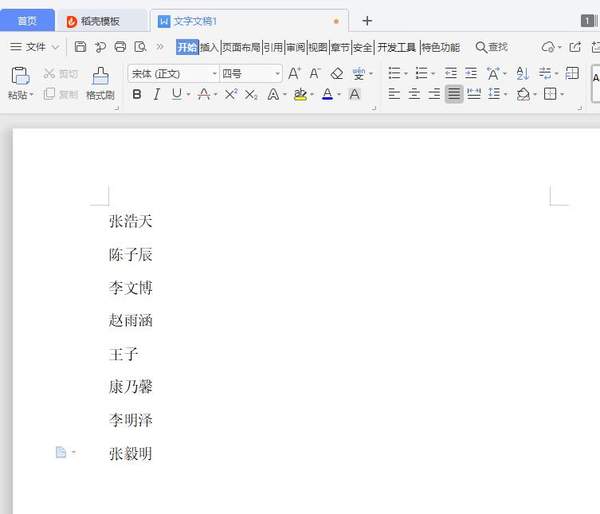Screen dimensions: 600x514
Task: Toggle Superscript formatting
Action: (231, 94)
